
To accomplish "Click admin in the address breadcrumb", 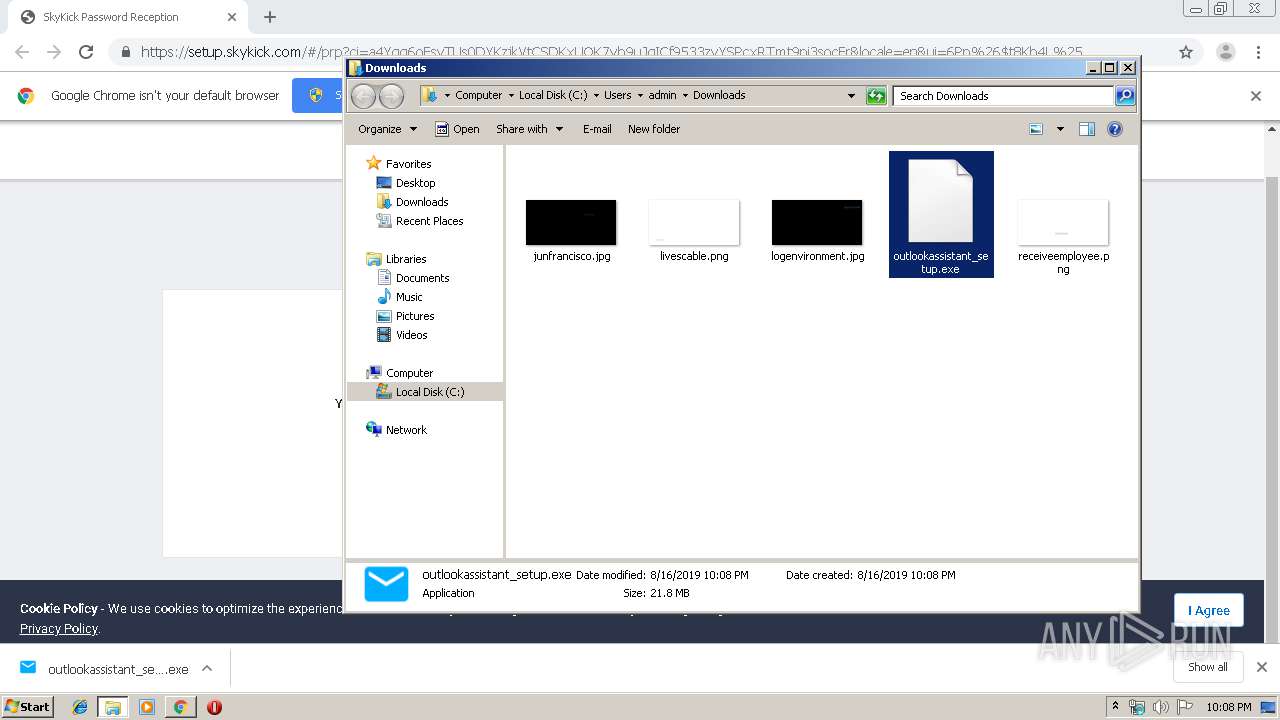I will pos(662,96).
